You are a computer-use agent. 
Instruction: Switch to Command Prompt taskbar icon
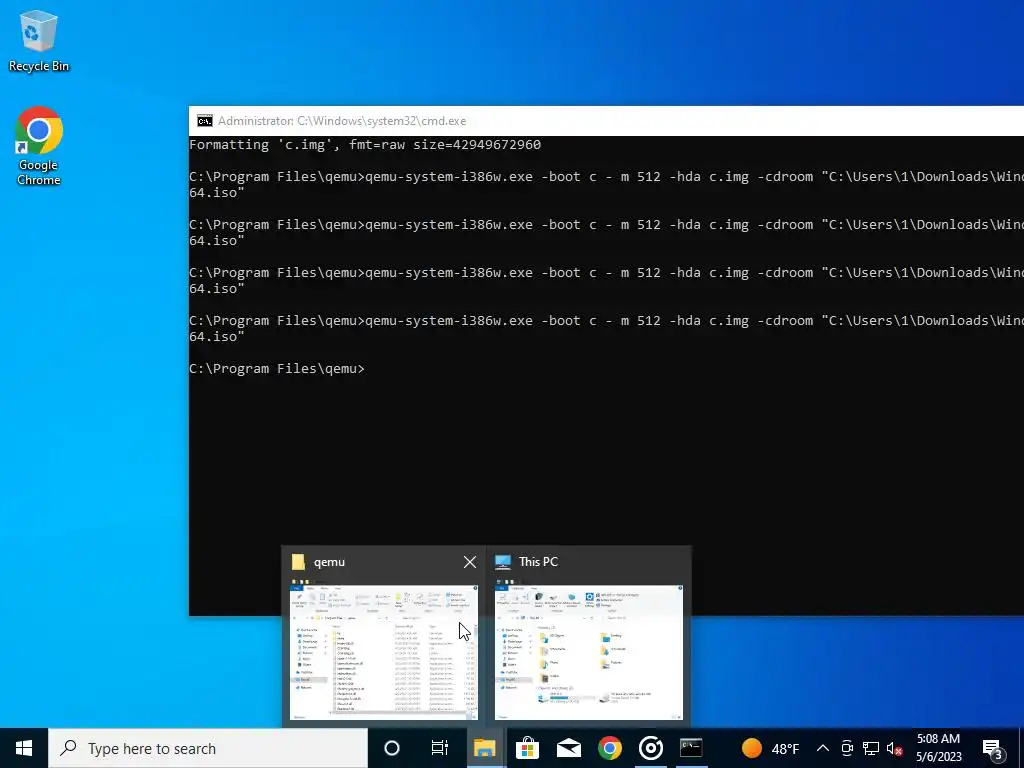[x=691, y=748]
